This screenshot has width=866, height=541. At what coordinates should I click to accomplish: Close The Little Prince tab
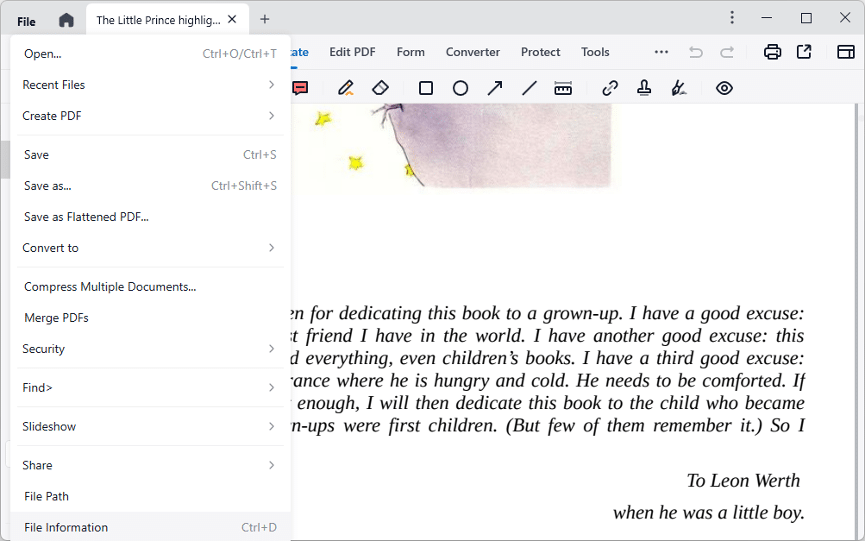click(x=232, y=19)
